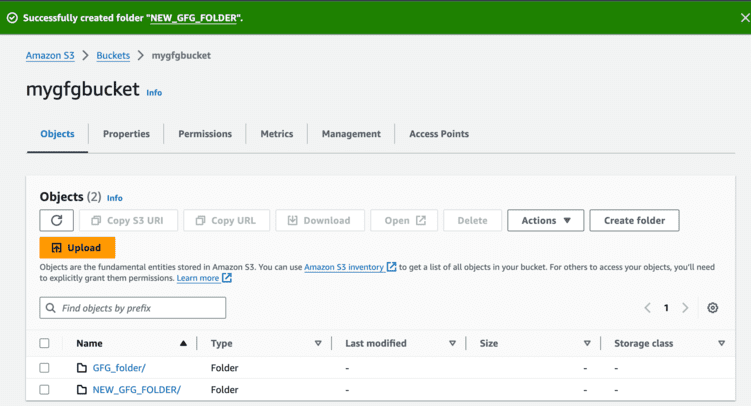
Task: Click the Download button
Action: point(320,220)
